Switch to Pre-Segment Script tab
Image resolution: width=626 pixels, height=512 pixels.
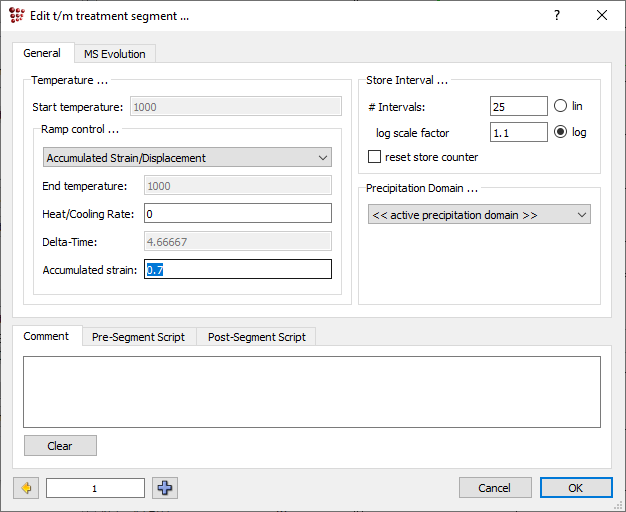(x=138, y=337)
